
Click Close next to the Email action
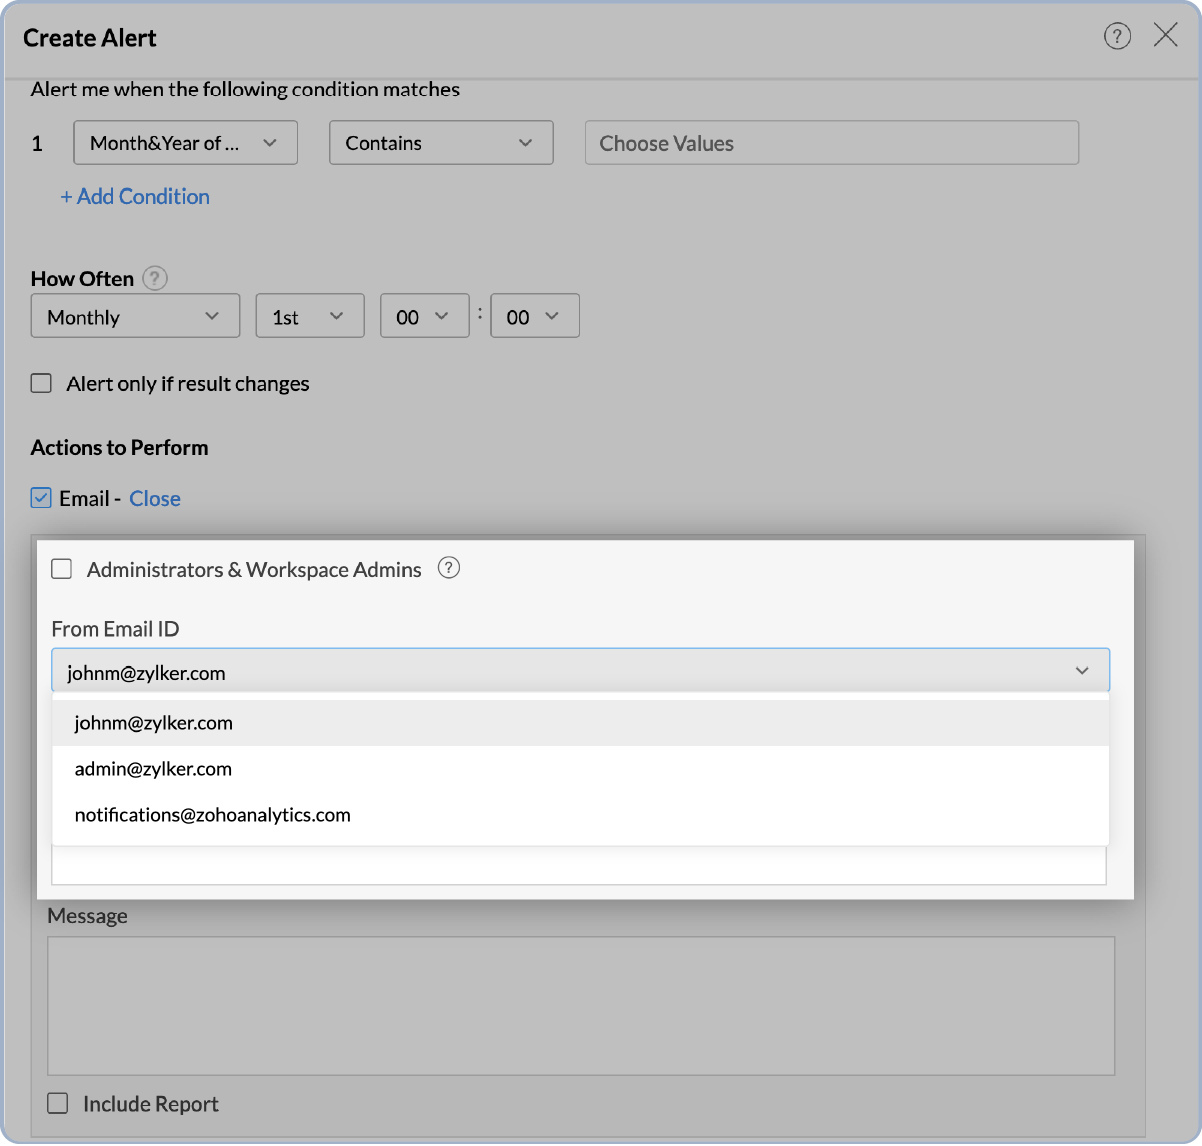pos(155,498)
